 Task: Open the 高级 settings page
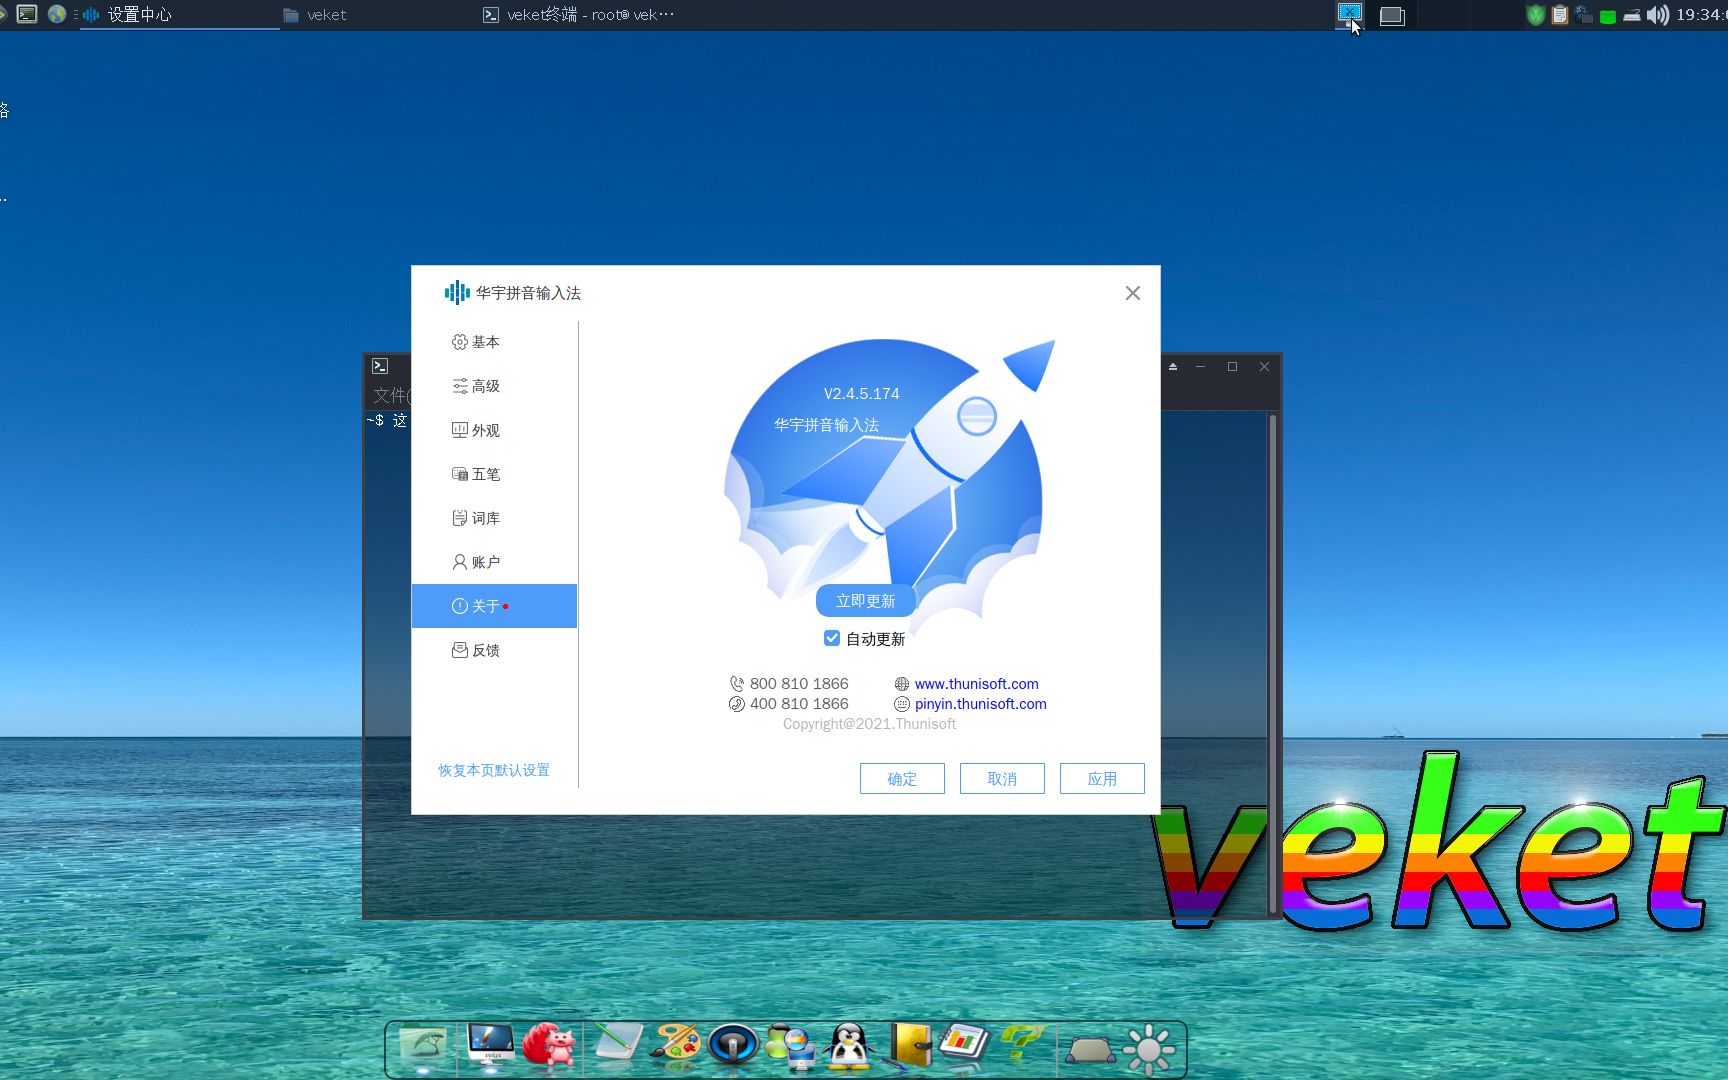pyautogui.click(x=494, y=386)
